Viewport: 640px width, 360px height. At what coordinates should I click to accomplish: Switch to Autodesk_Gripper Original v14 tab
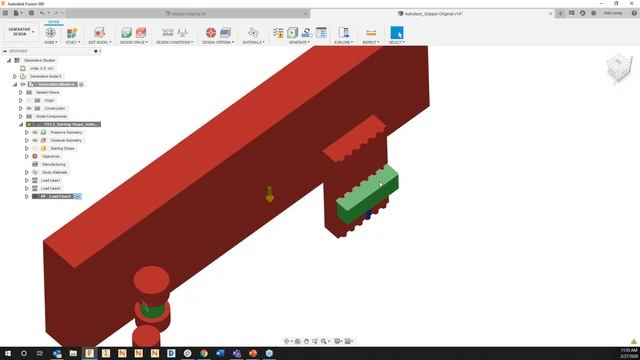tap(432, 13)
